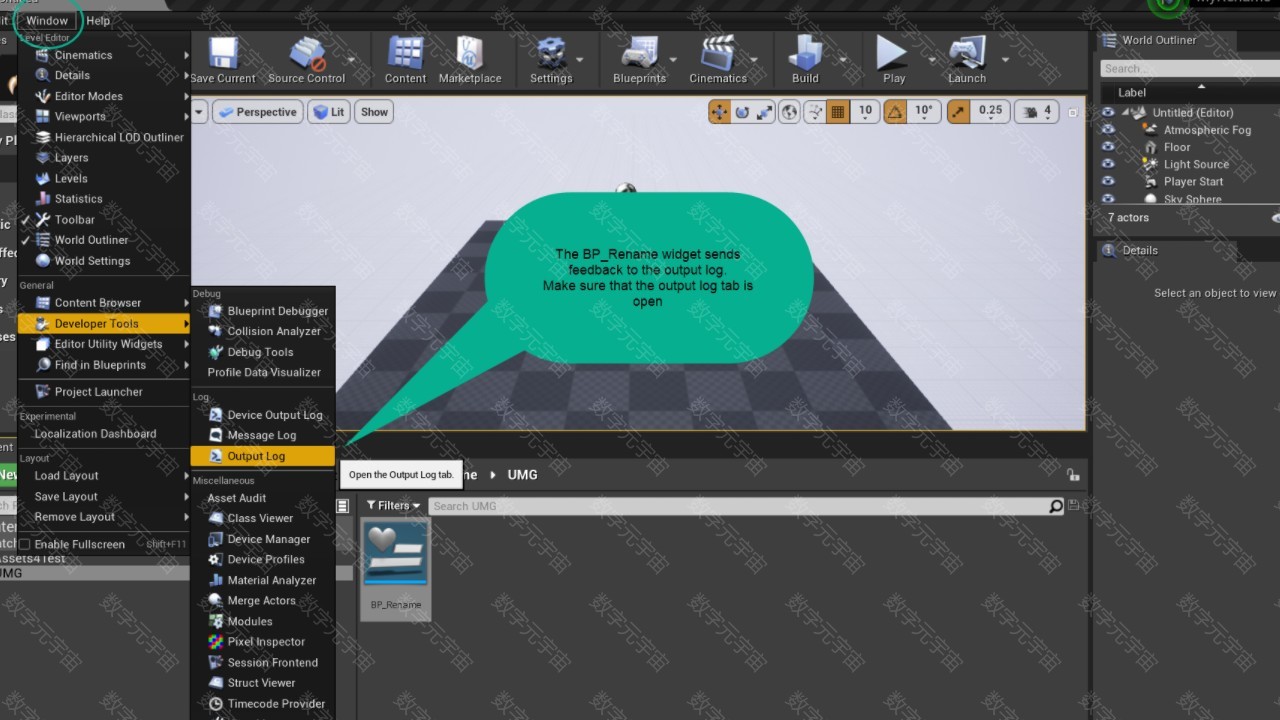Open rotation snap value 10° dropdown
The height and width of the screenshot is (720, 1280).
(923, 111)
